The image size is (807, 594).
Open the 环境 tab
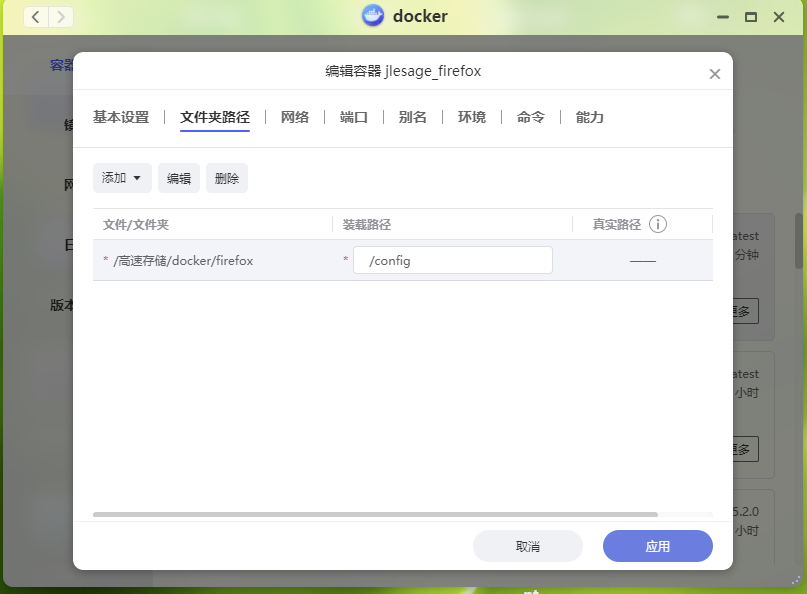(x=472, y=117)
